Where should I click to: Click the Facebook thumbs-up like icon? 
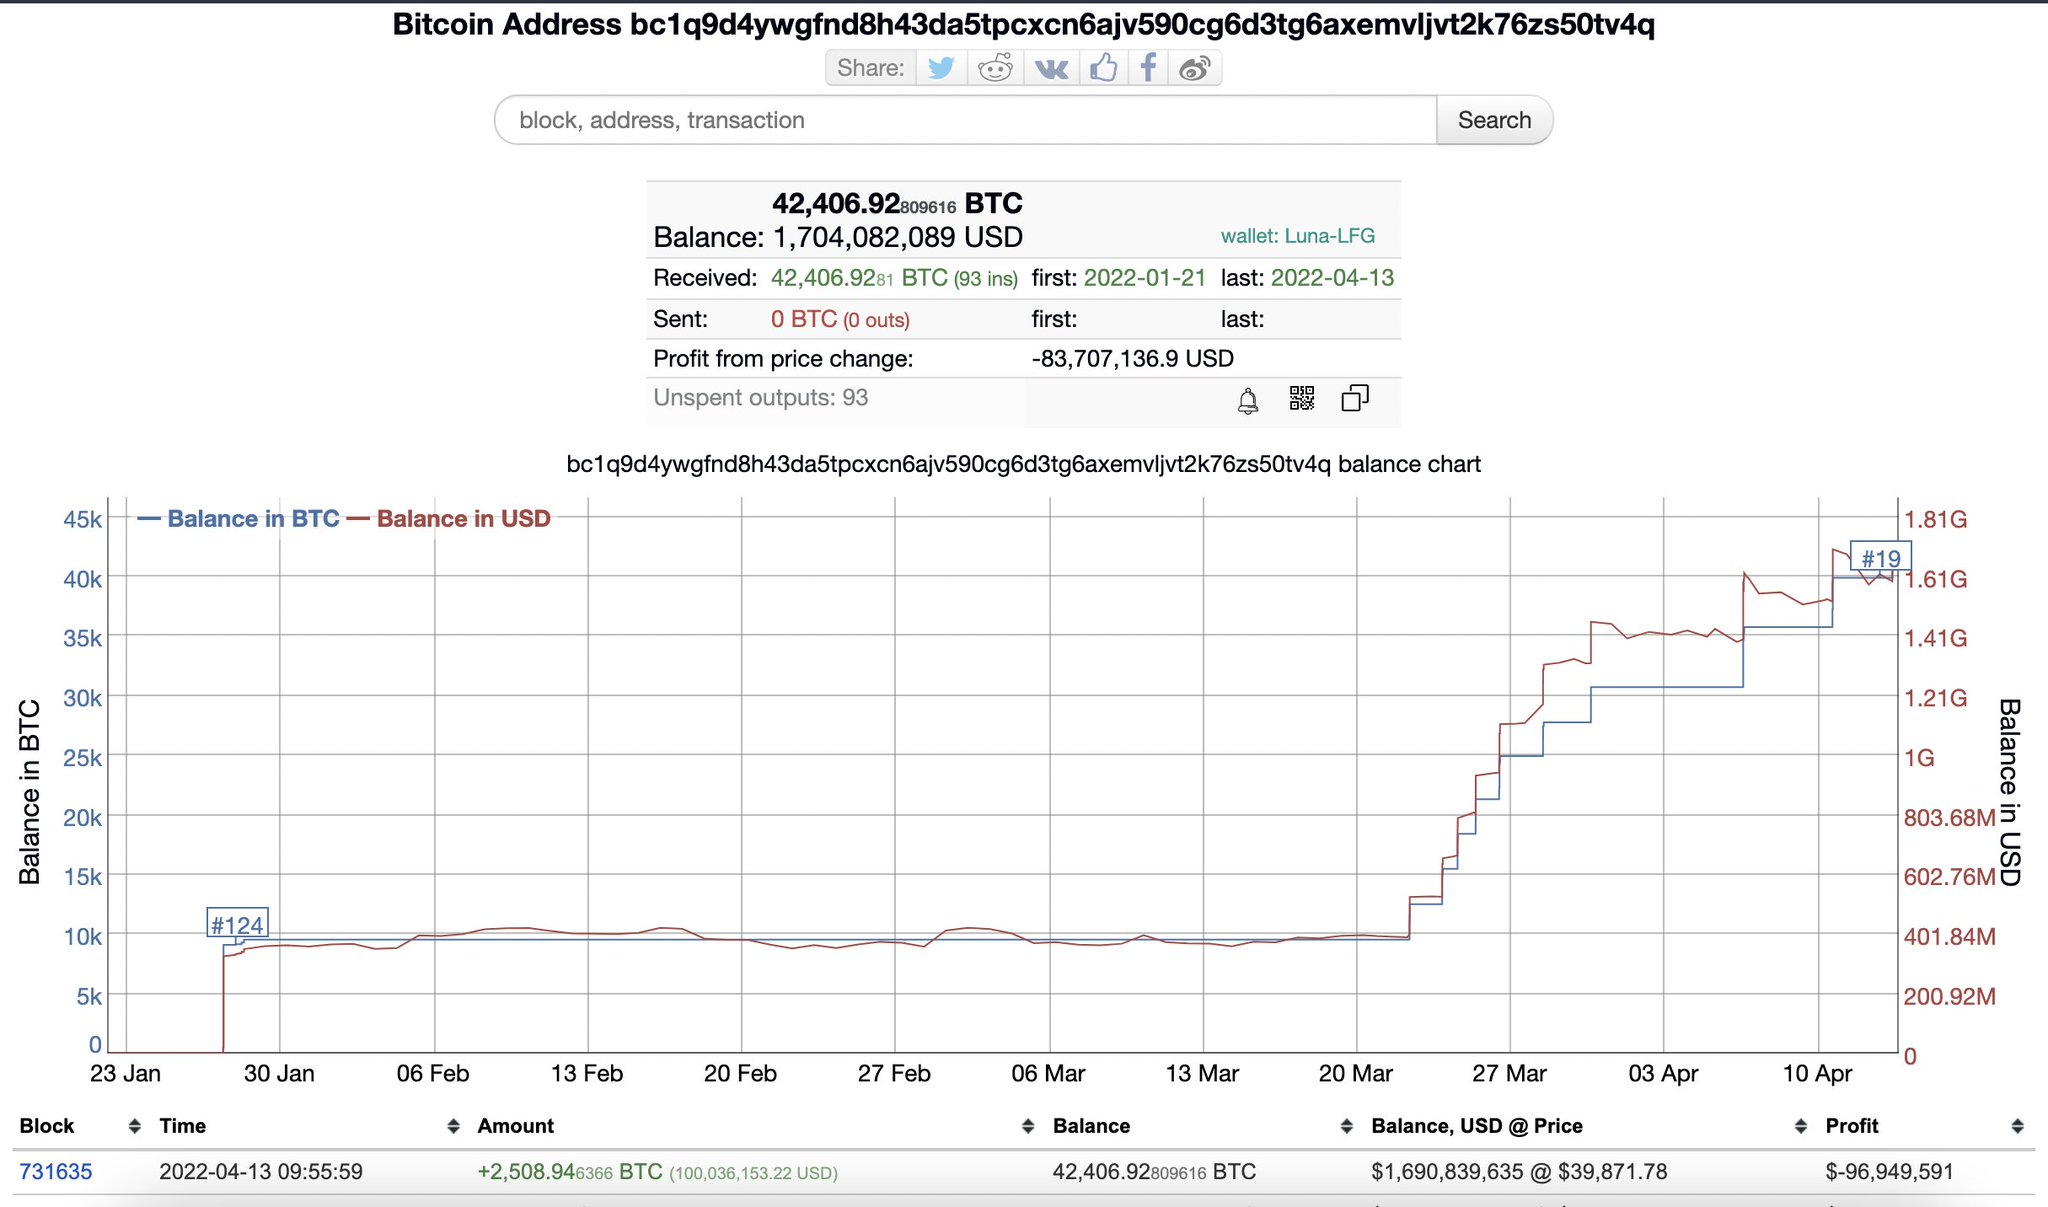[x=1102, y=68]
